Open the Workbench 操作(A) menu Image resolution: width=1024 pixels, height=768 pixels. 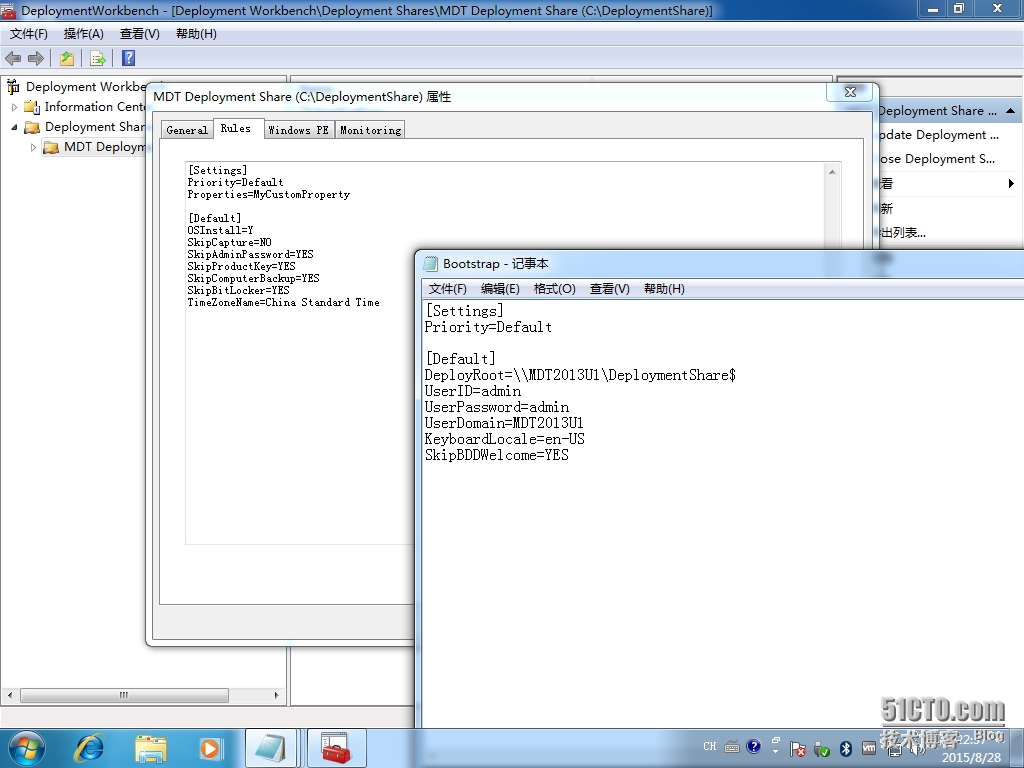[x=84, y=34]
